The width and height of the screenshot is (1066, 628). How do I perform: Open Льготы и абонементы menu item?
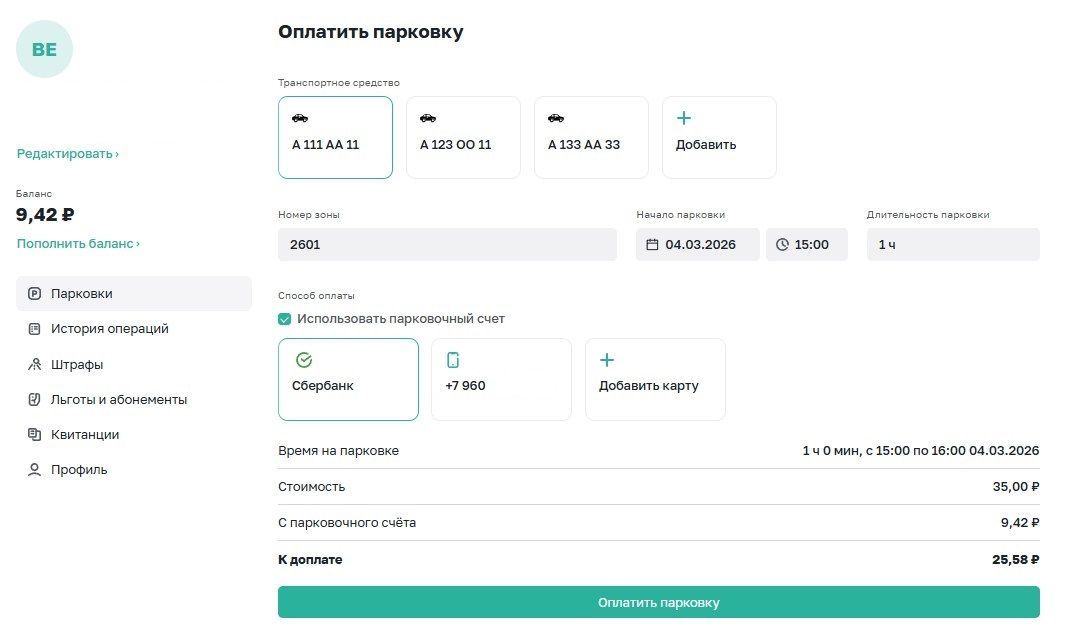tap(118, 400)
